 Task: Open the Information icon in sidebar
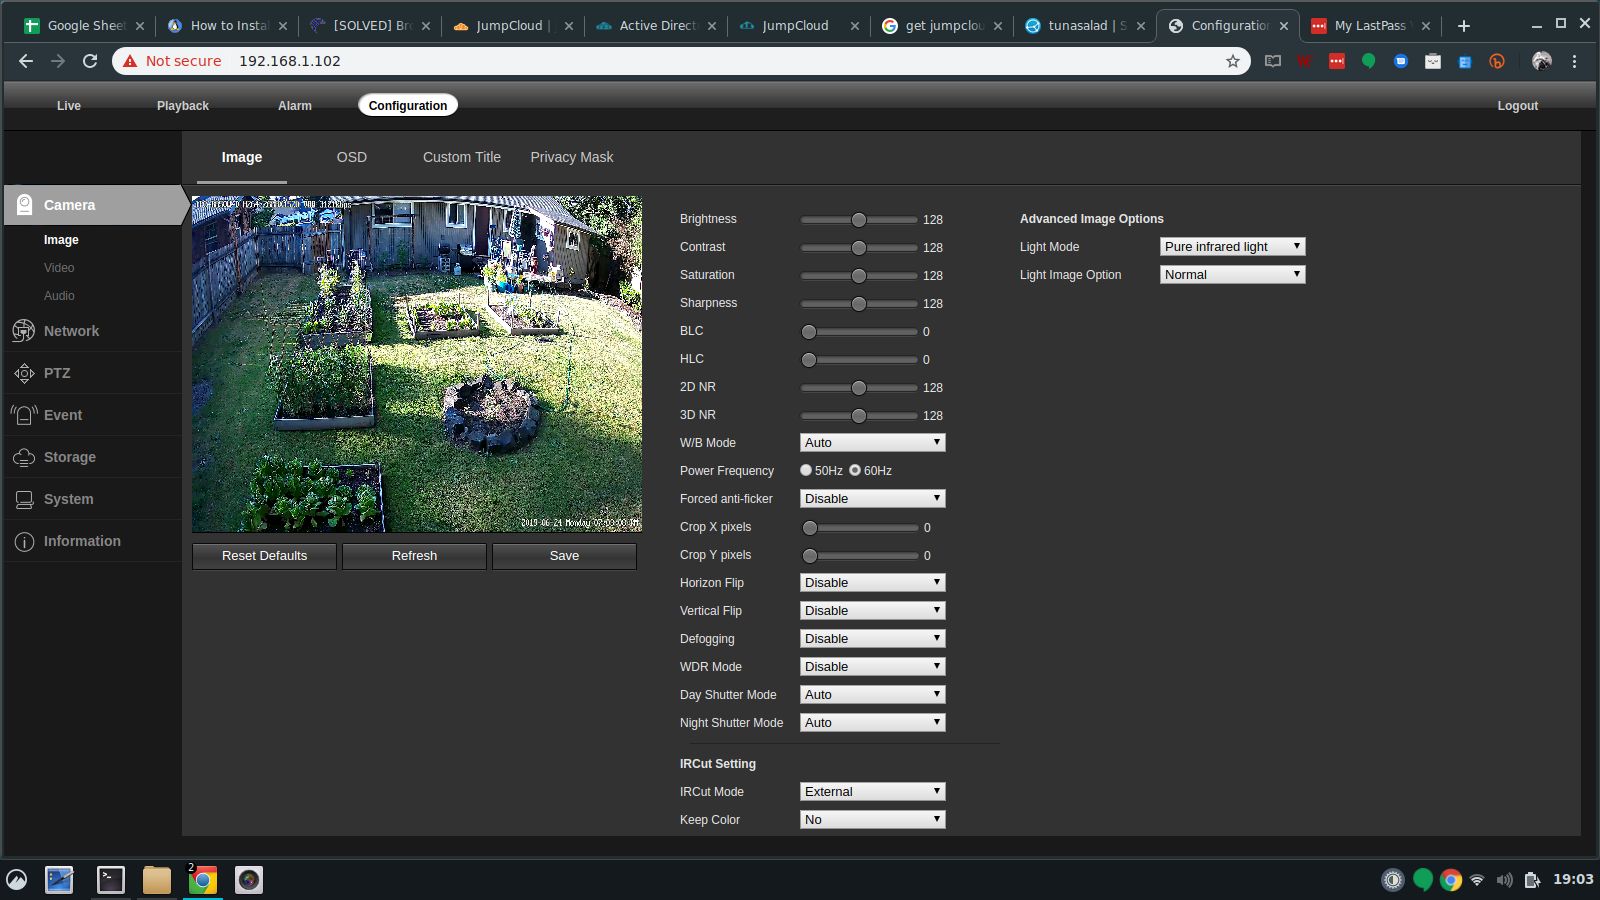(24, 541)
